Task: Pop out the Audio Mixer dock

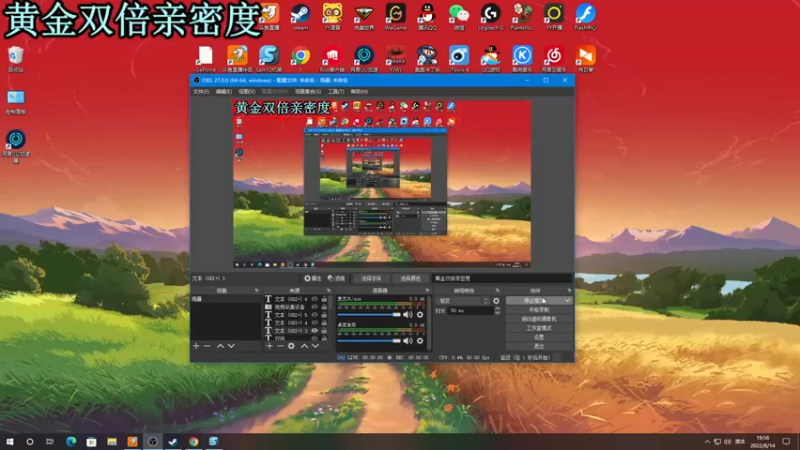Action: [x=428, y=290]
